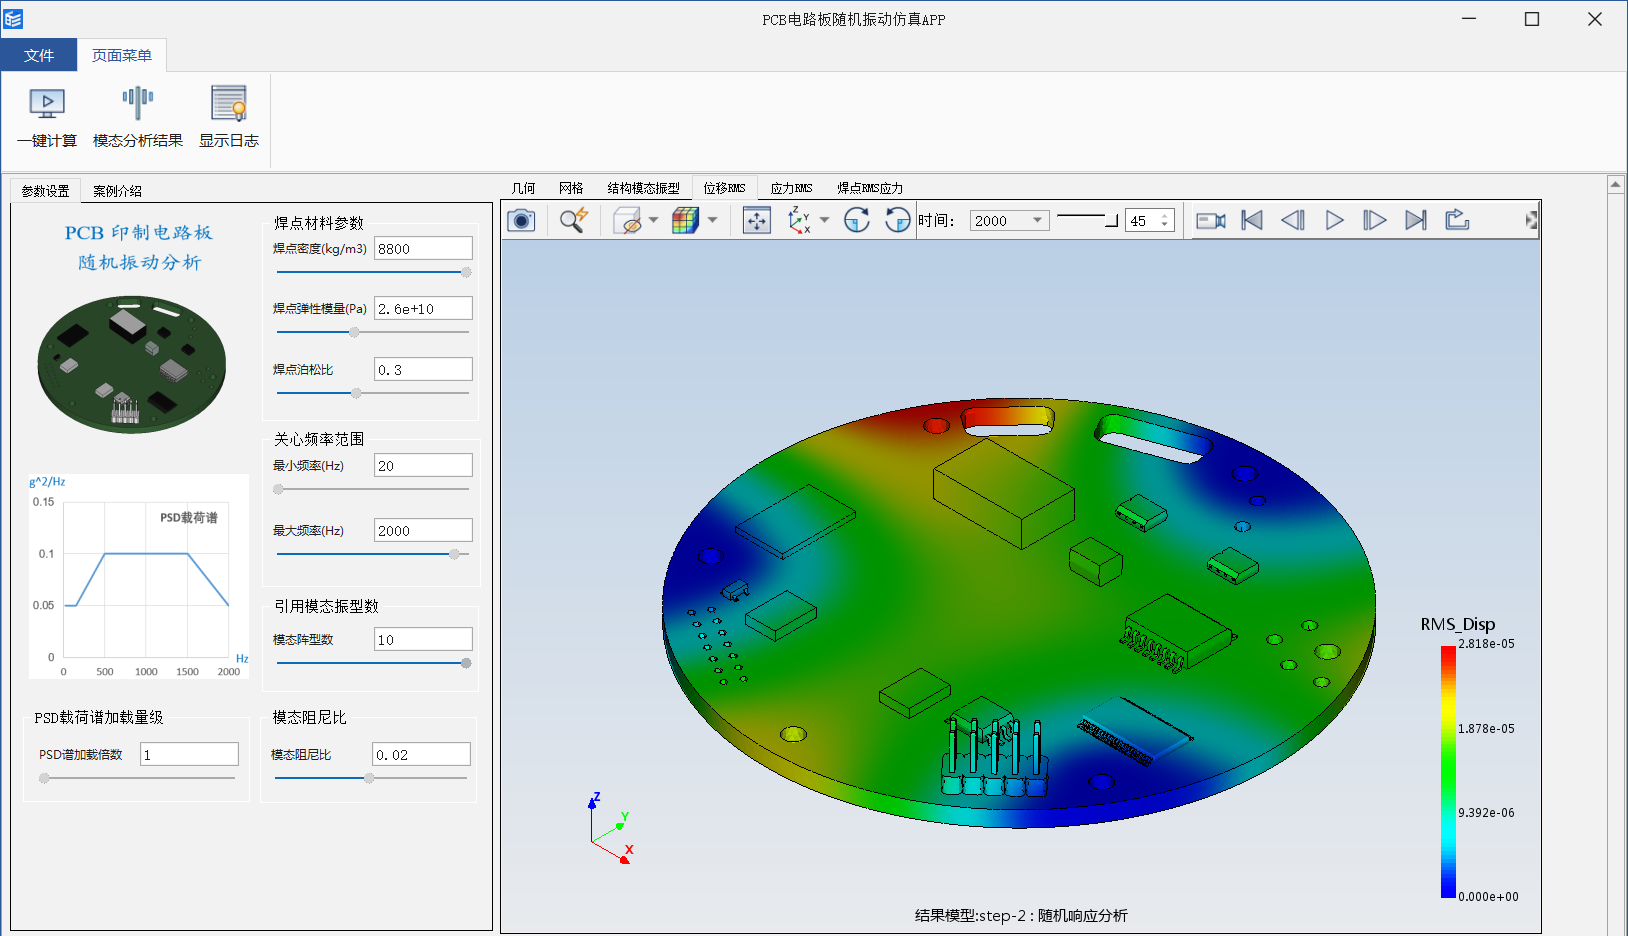Viewport: 1628px width, 936px height.
Task: Click the export animation icon
Action: [1457, 220]
